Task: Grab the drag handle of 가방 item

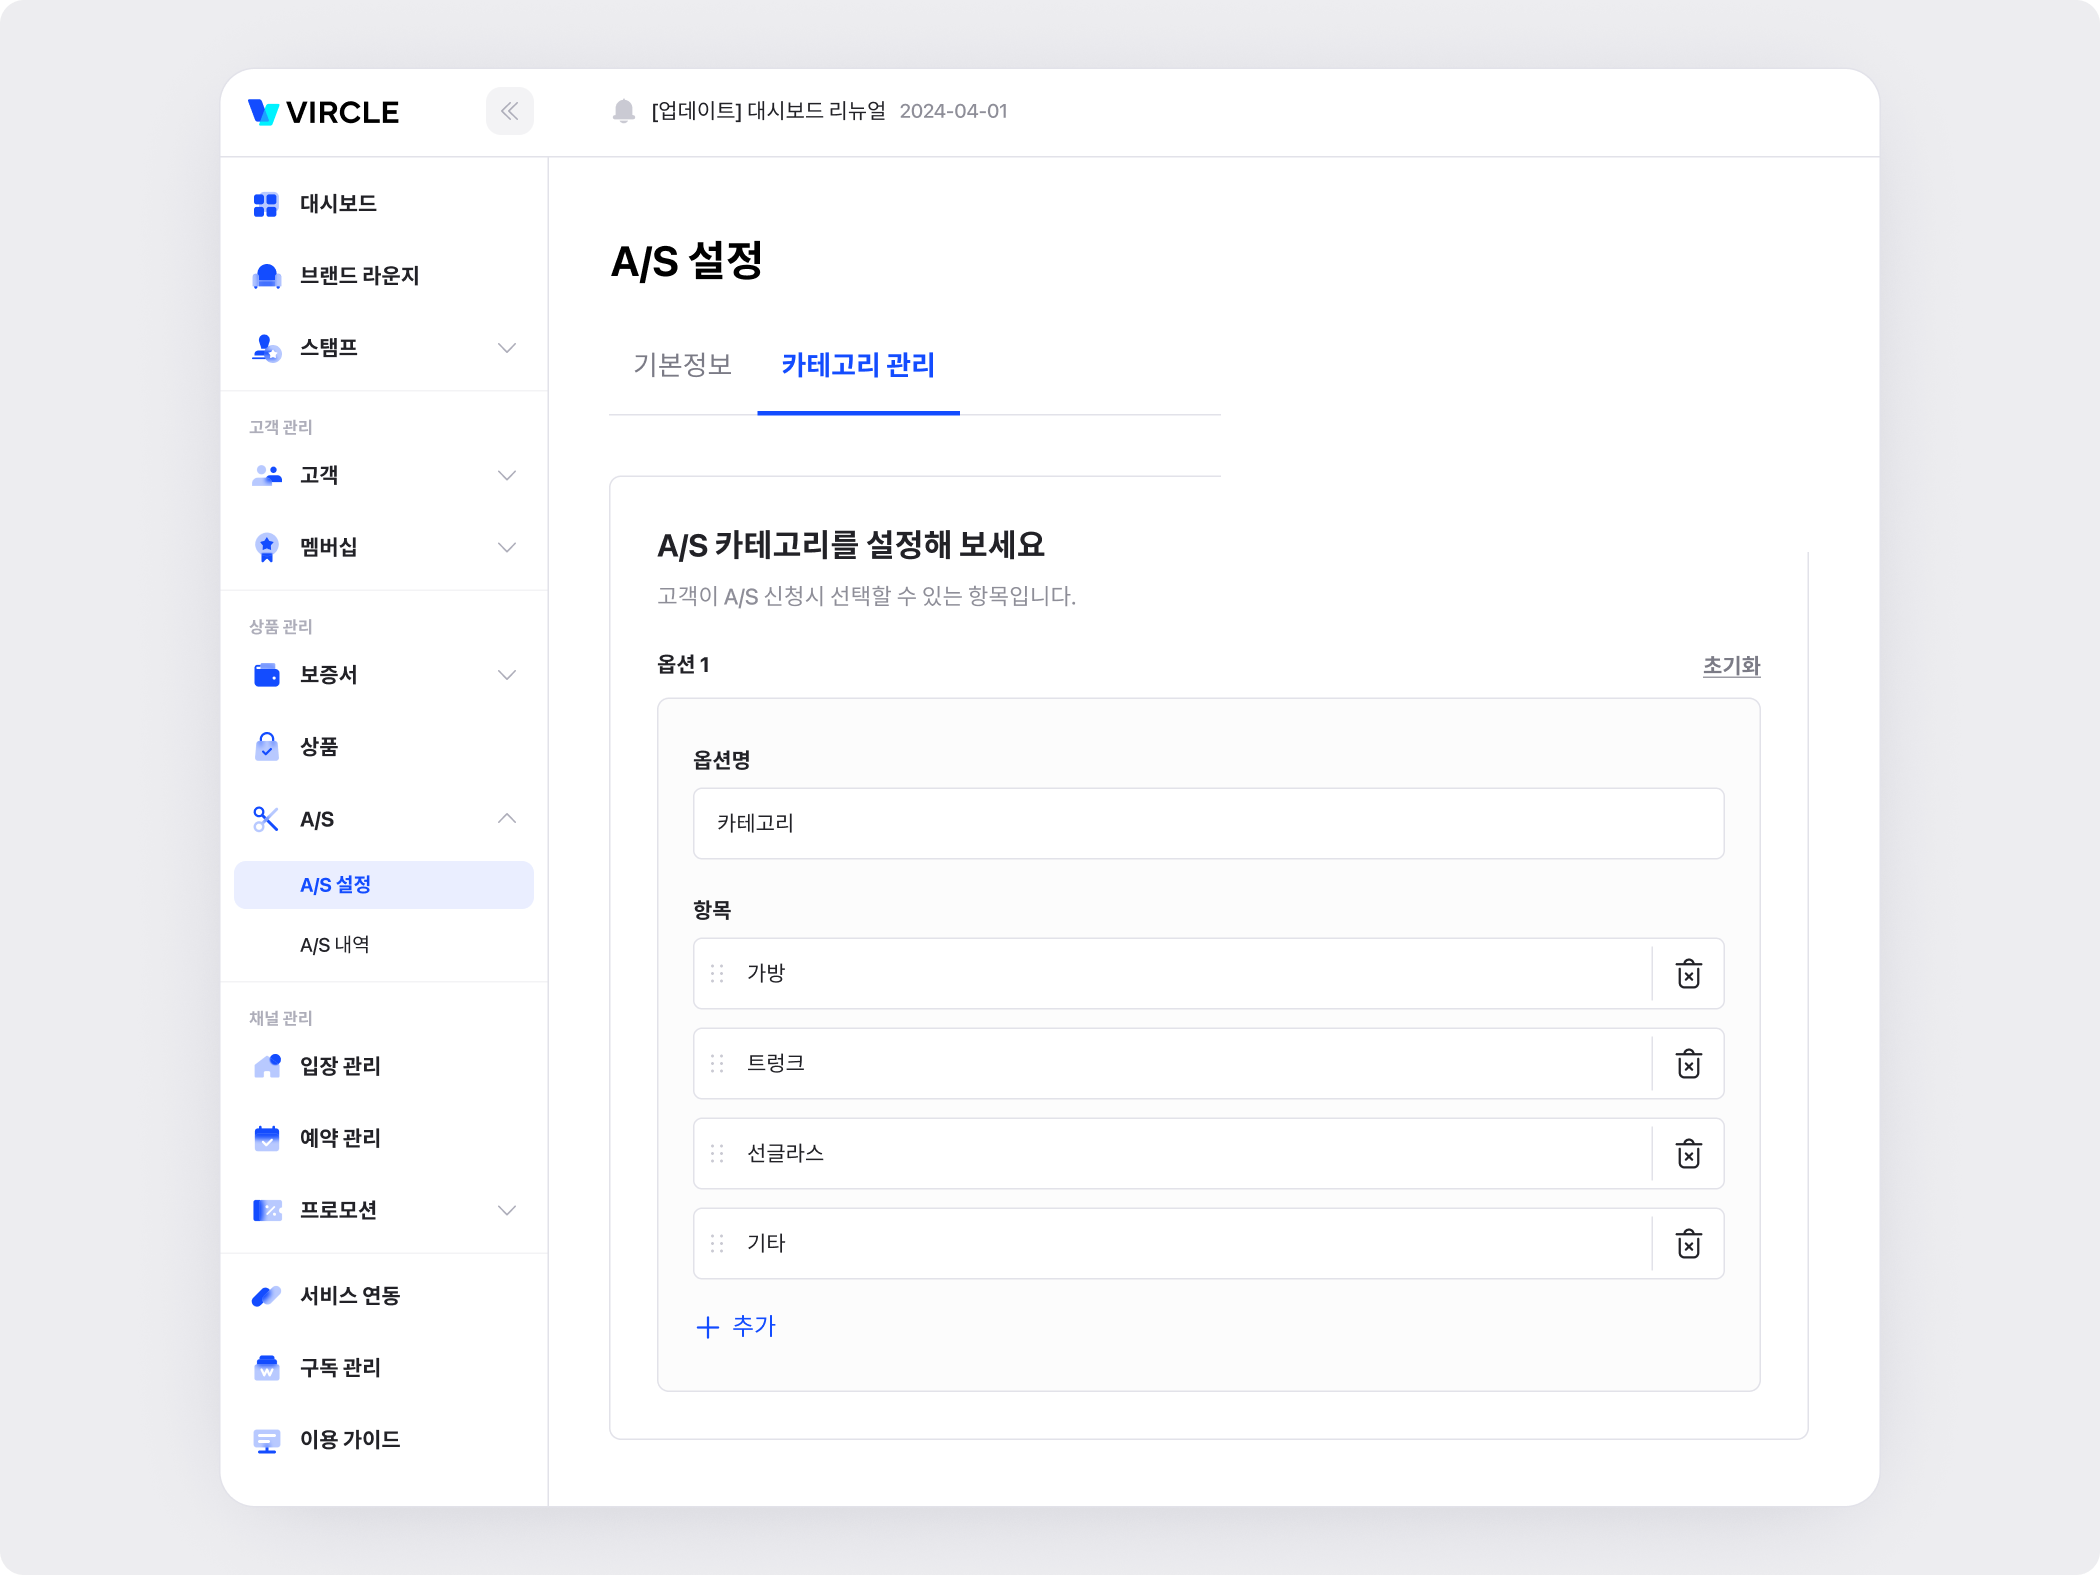Action: tap(717, 974)
